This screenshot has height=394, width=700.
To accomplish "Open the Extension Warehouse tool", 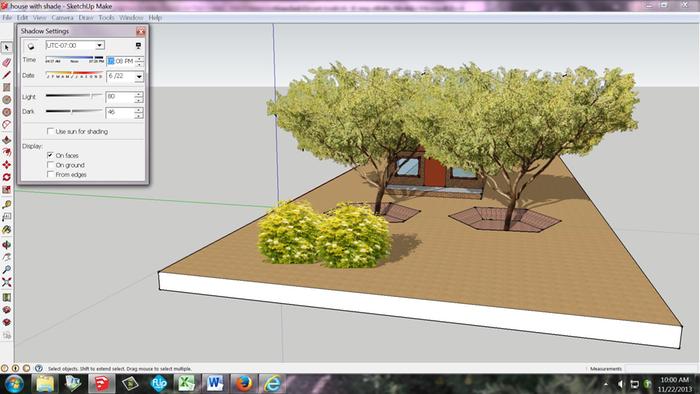I will (6, 322).
